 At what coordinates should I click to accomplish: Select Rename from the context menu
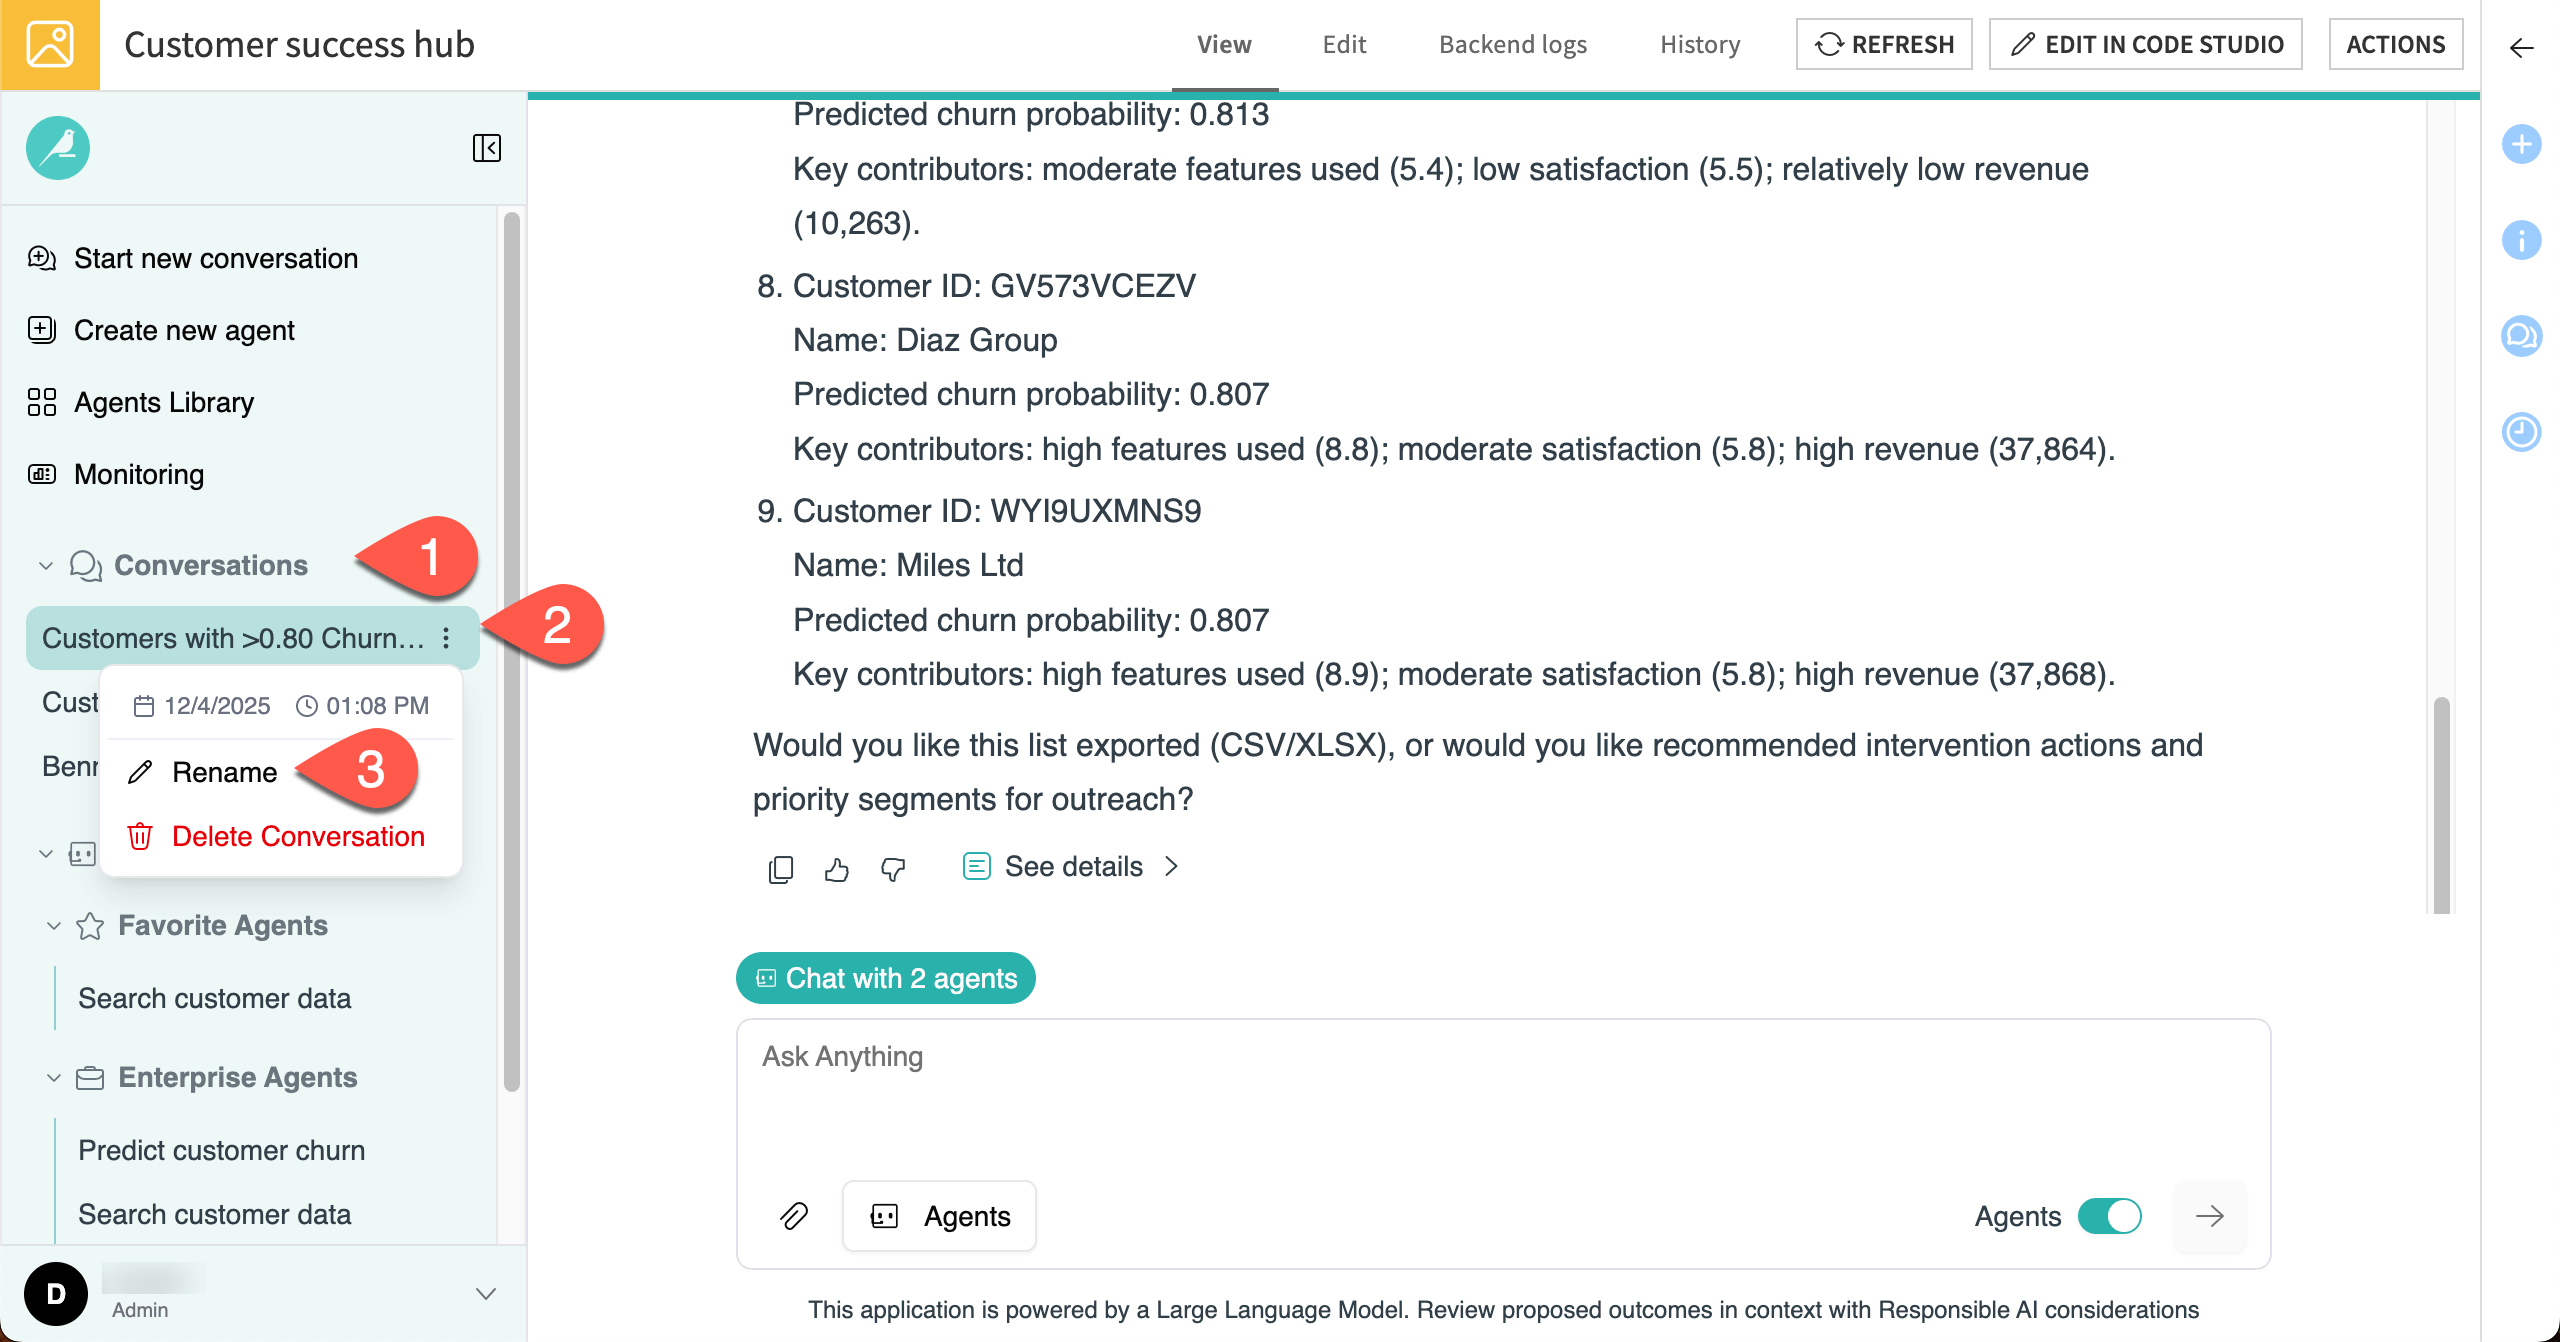coord(224,771)
